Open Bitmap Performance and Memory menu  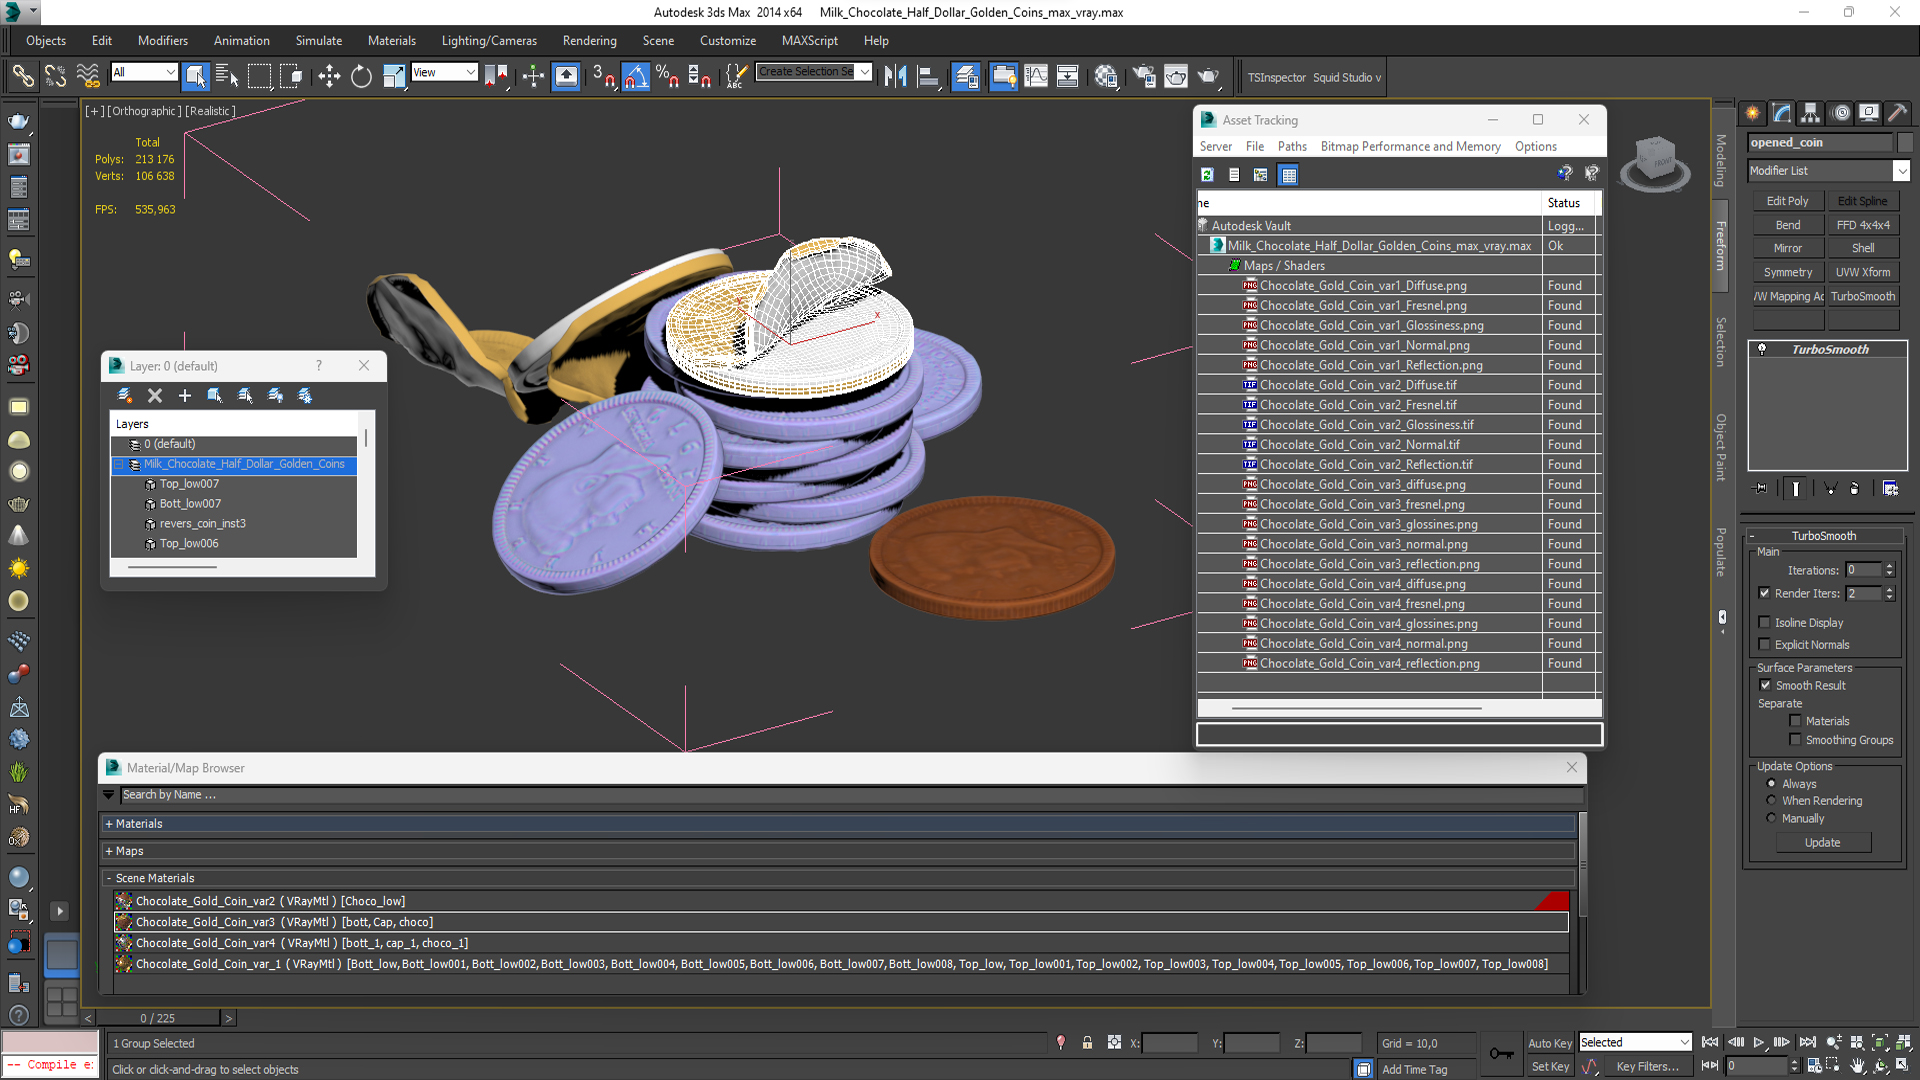tap(1410, 146)
